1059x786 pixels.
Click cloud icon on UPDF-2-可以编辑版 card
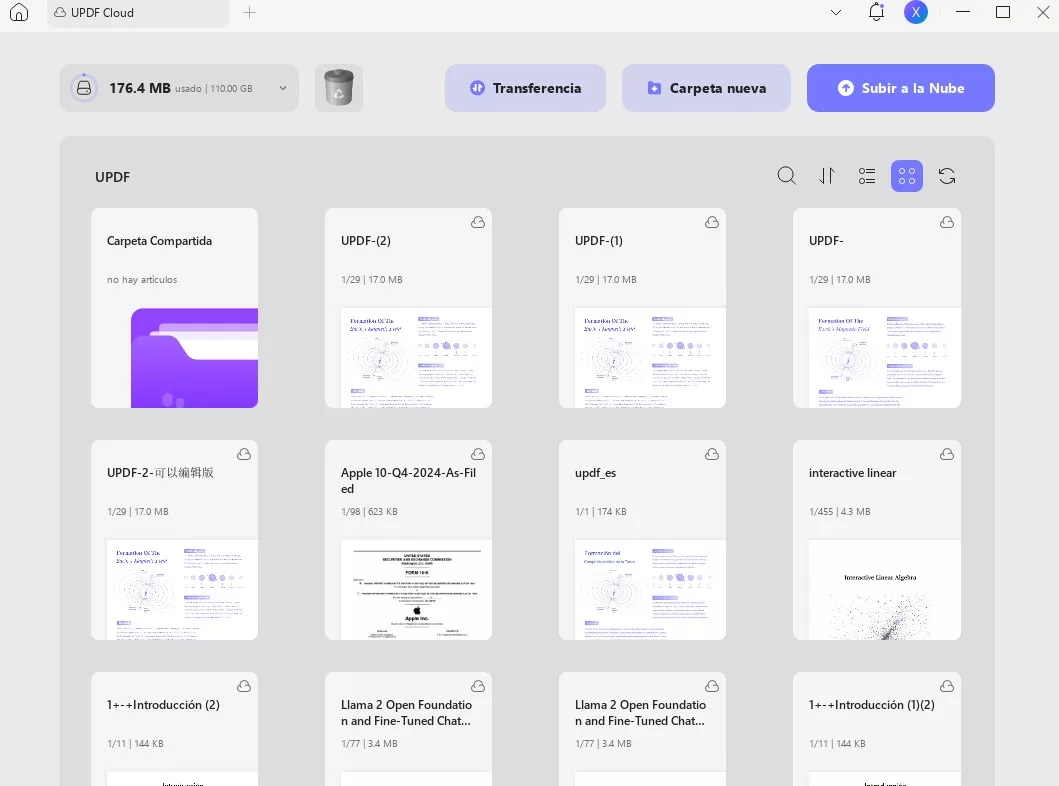coord(244,454)
